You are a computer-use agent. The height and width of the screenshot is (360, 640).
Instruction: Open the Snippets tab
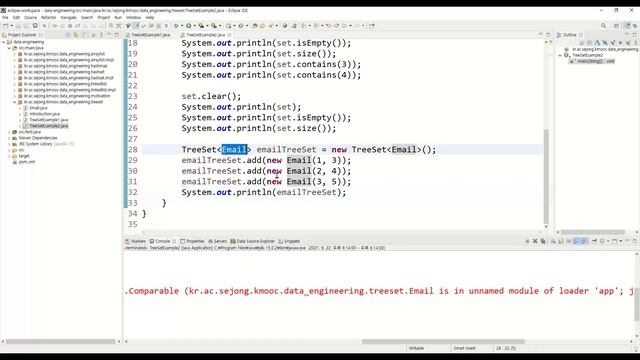click(x=289, y=241)
